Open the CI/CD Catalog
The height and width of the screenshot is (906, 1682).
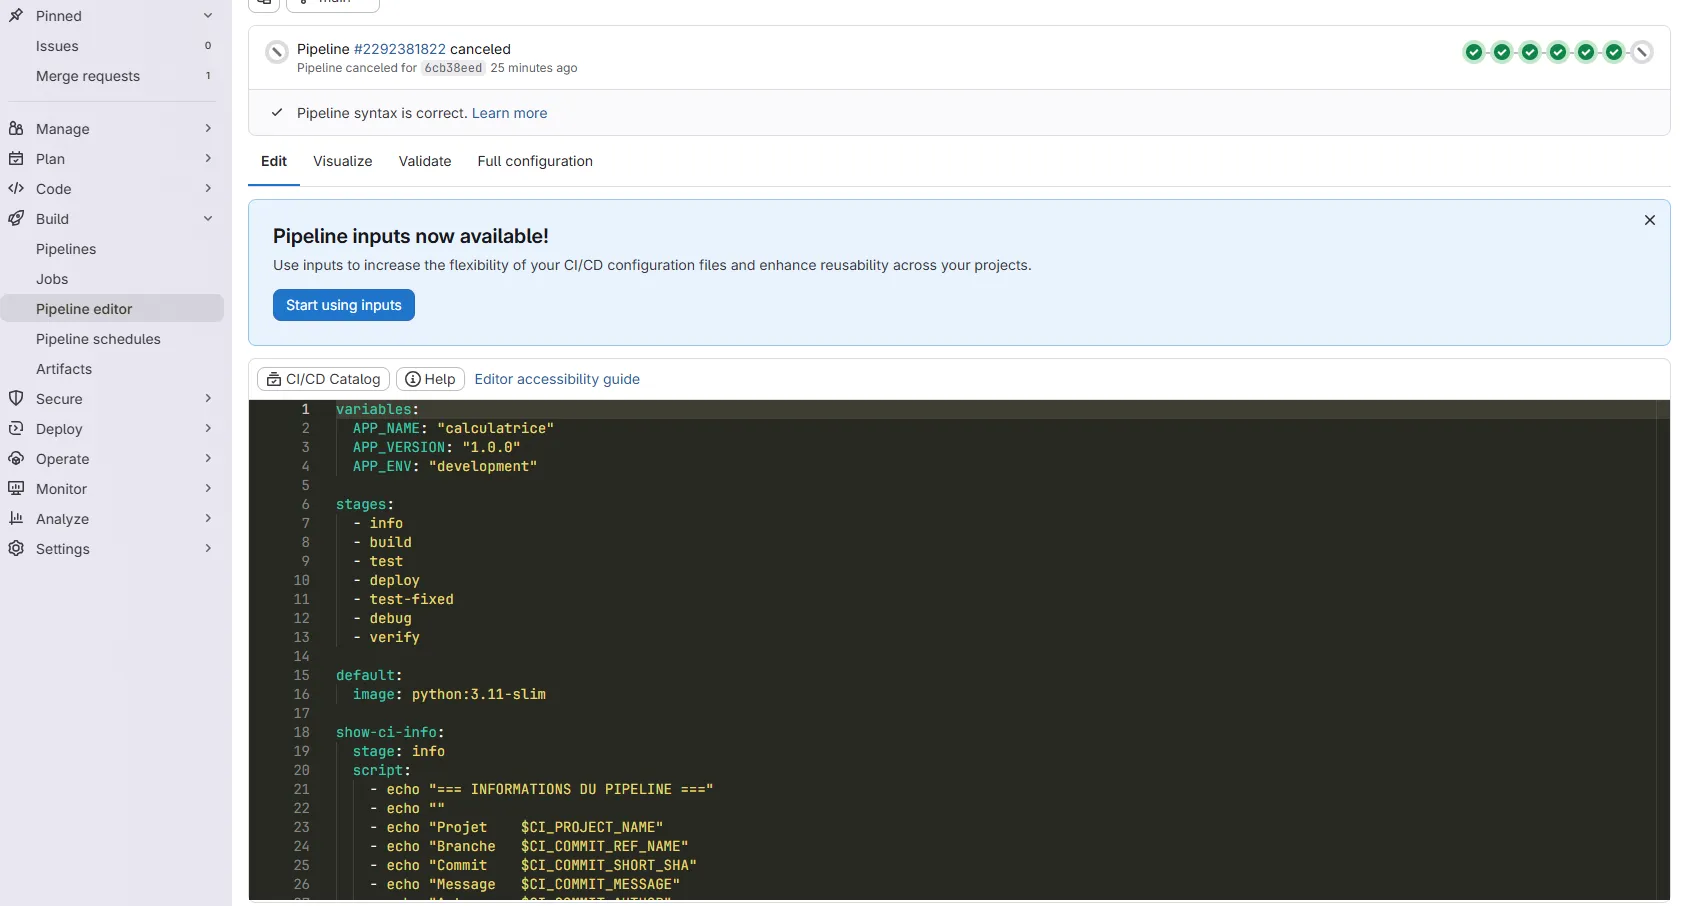tap(322, 378)
